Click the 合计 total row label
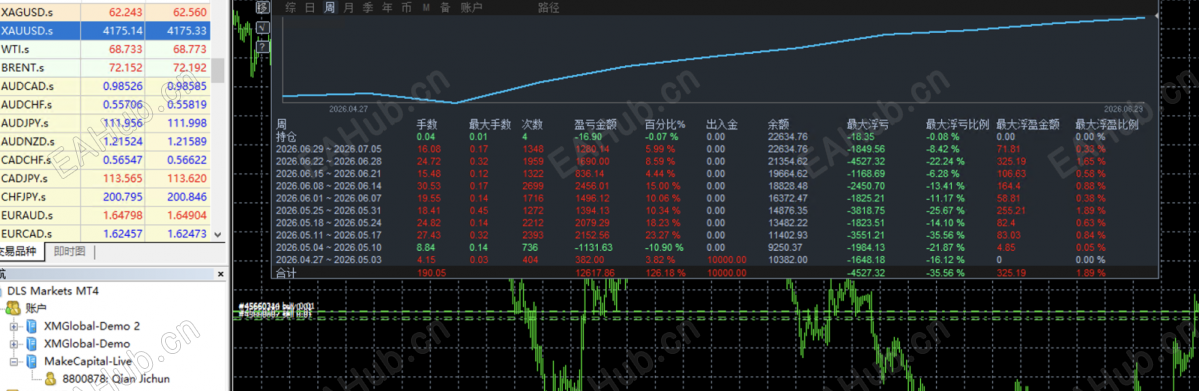The height and width of the screenshot is (391, 1199). coord(287,272)
